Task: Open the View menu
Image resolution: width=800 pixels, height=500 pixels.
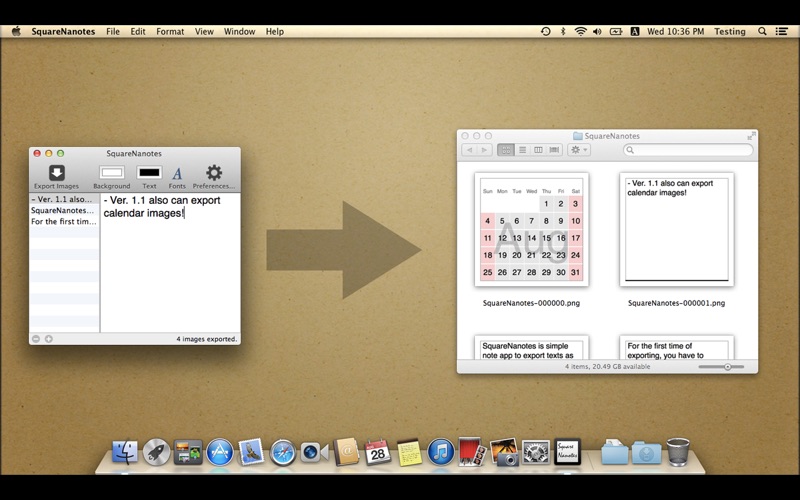Action: point(204,31)
